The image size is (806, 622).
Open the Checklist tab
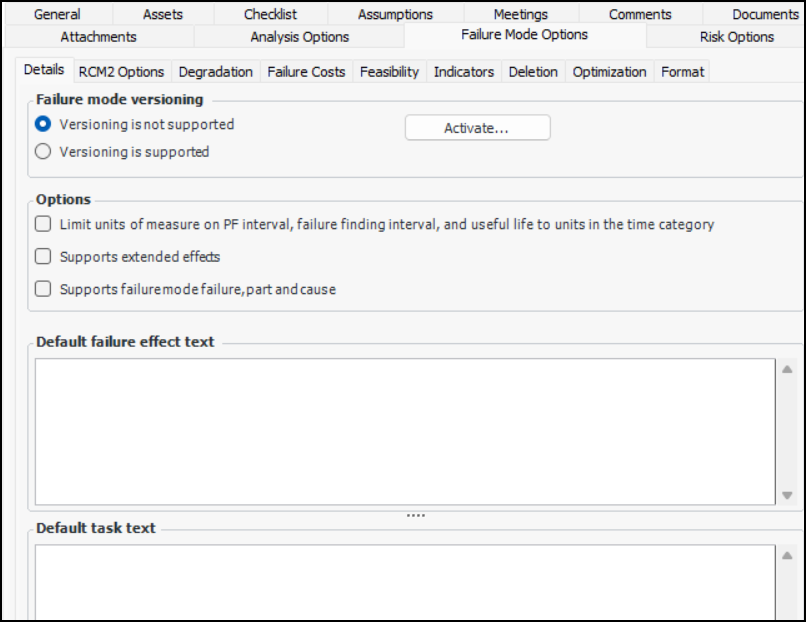pos(270,14)
